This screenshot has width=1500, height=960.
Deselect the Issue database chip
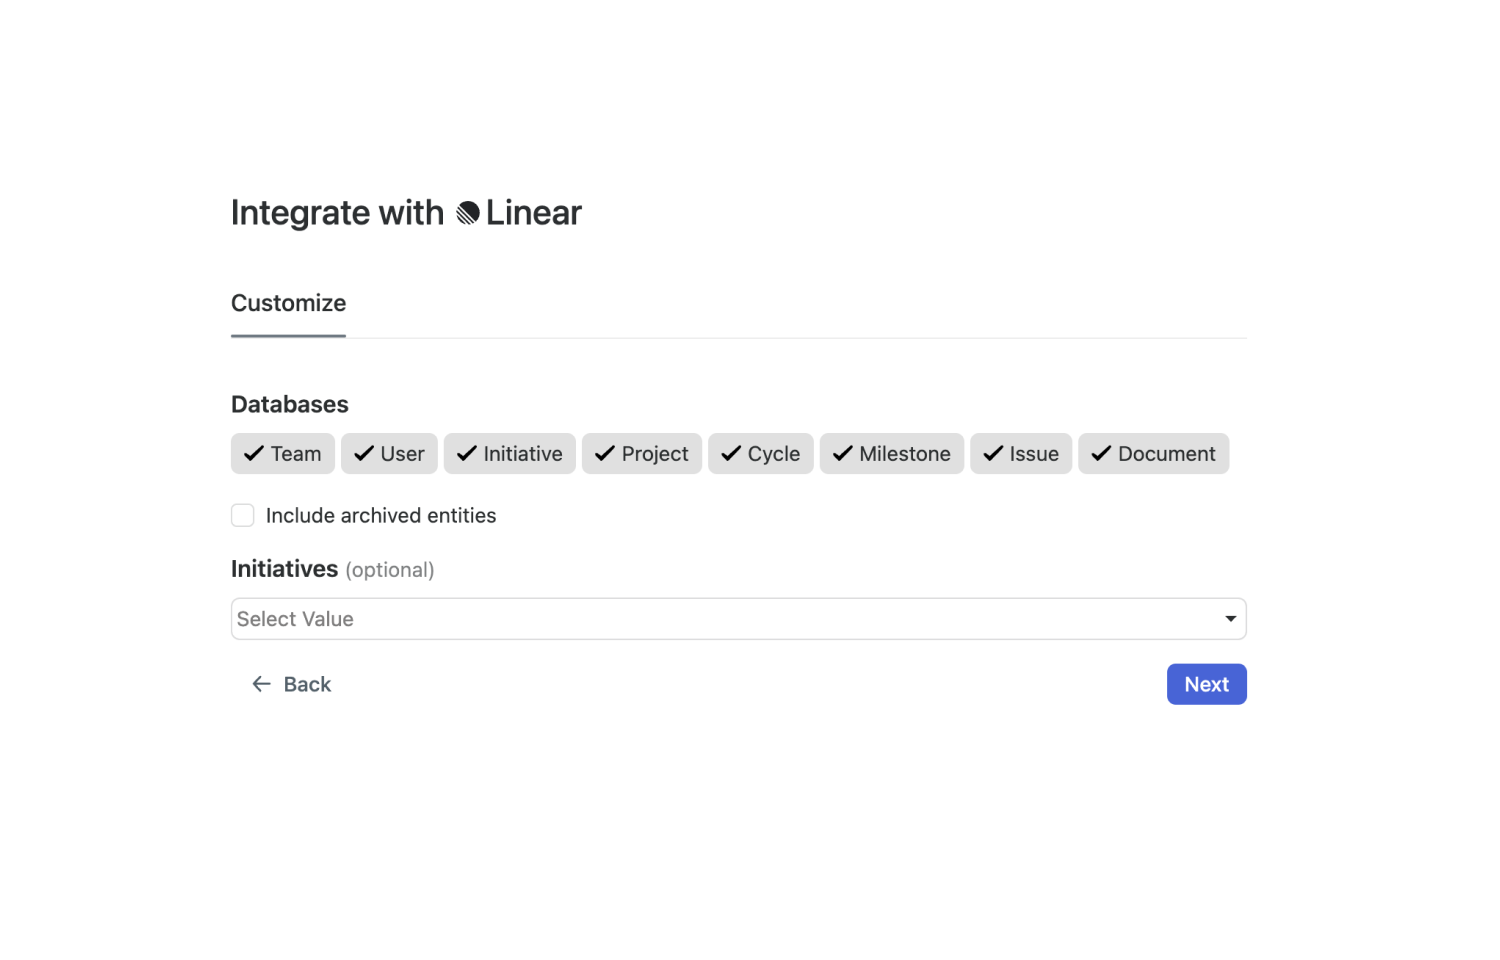(x=1021, y=454)
